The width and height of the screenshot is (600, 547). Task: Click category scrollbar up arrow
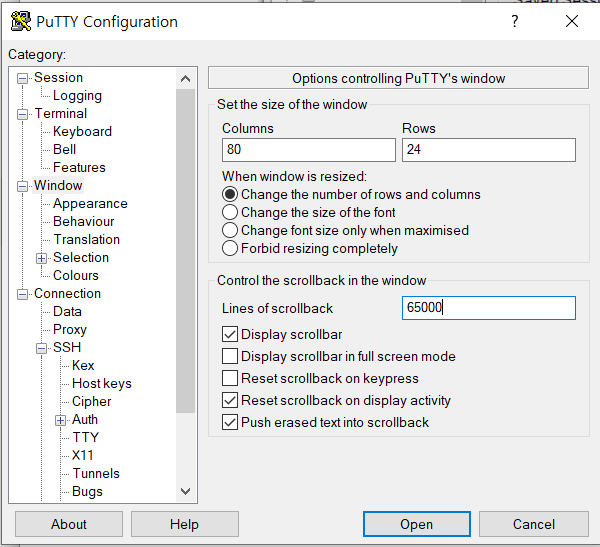[186, 79]
